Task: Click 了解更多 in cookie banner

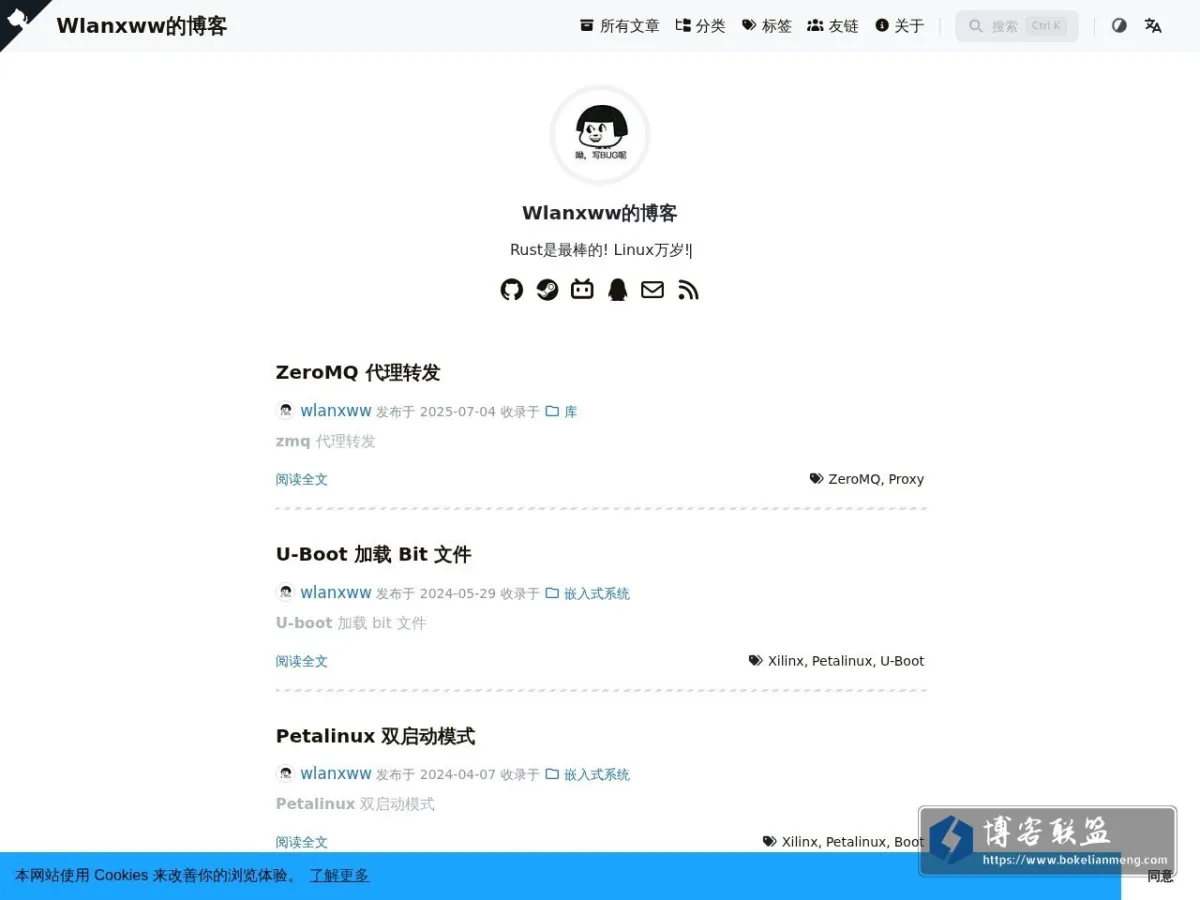Action: [x=339, y=875]
